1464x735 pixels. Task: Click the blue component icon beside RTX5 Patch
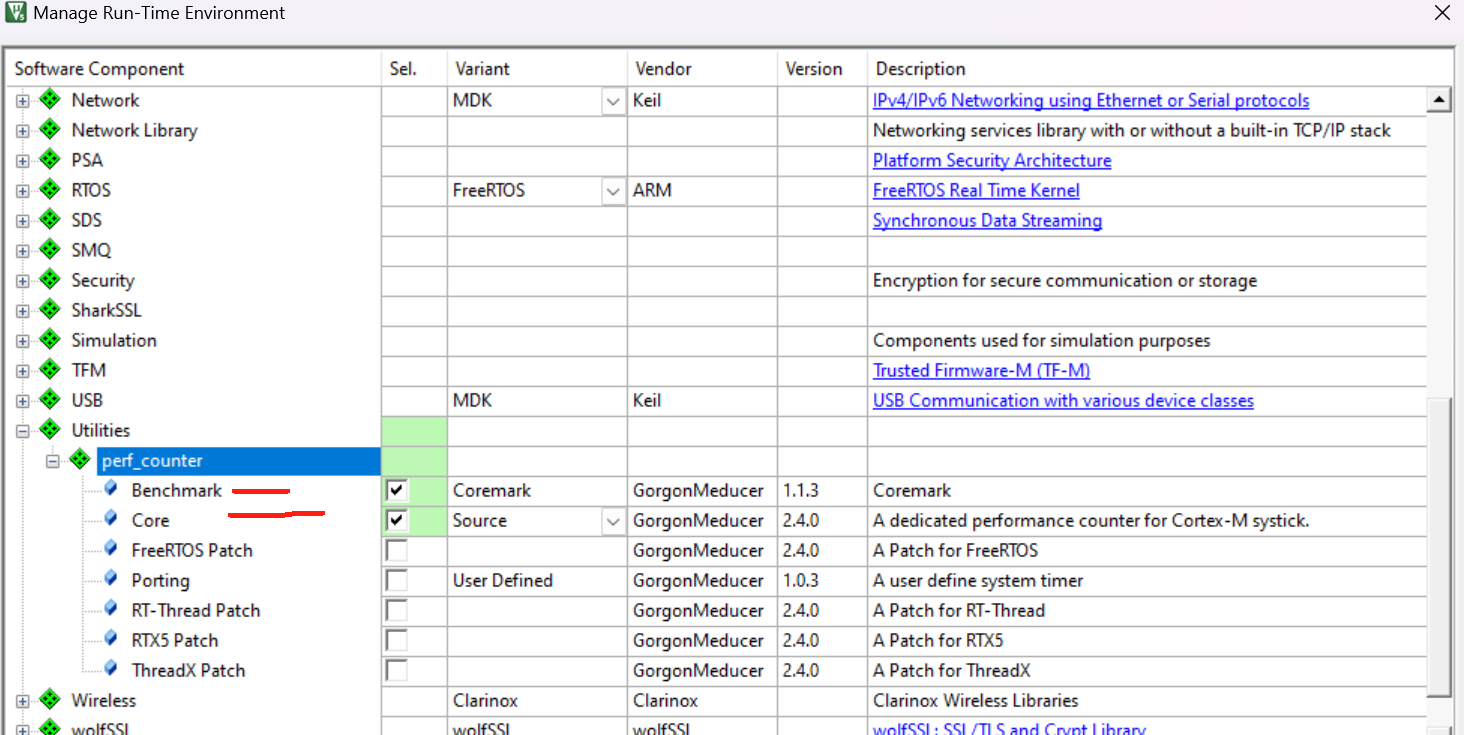(x=112, y=639)
